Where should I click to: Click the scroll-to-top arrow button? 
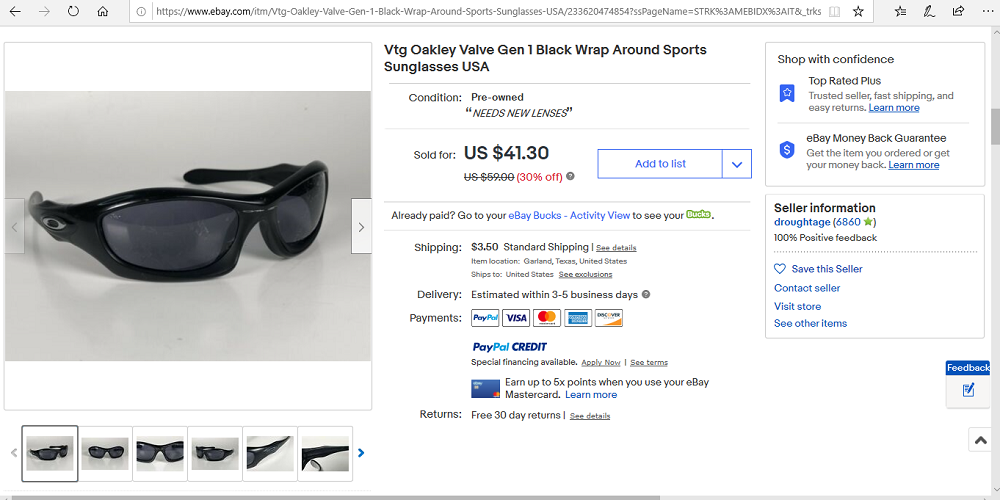click(979, 440)
